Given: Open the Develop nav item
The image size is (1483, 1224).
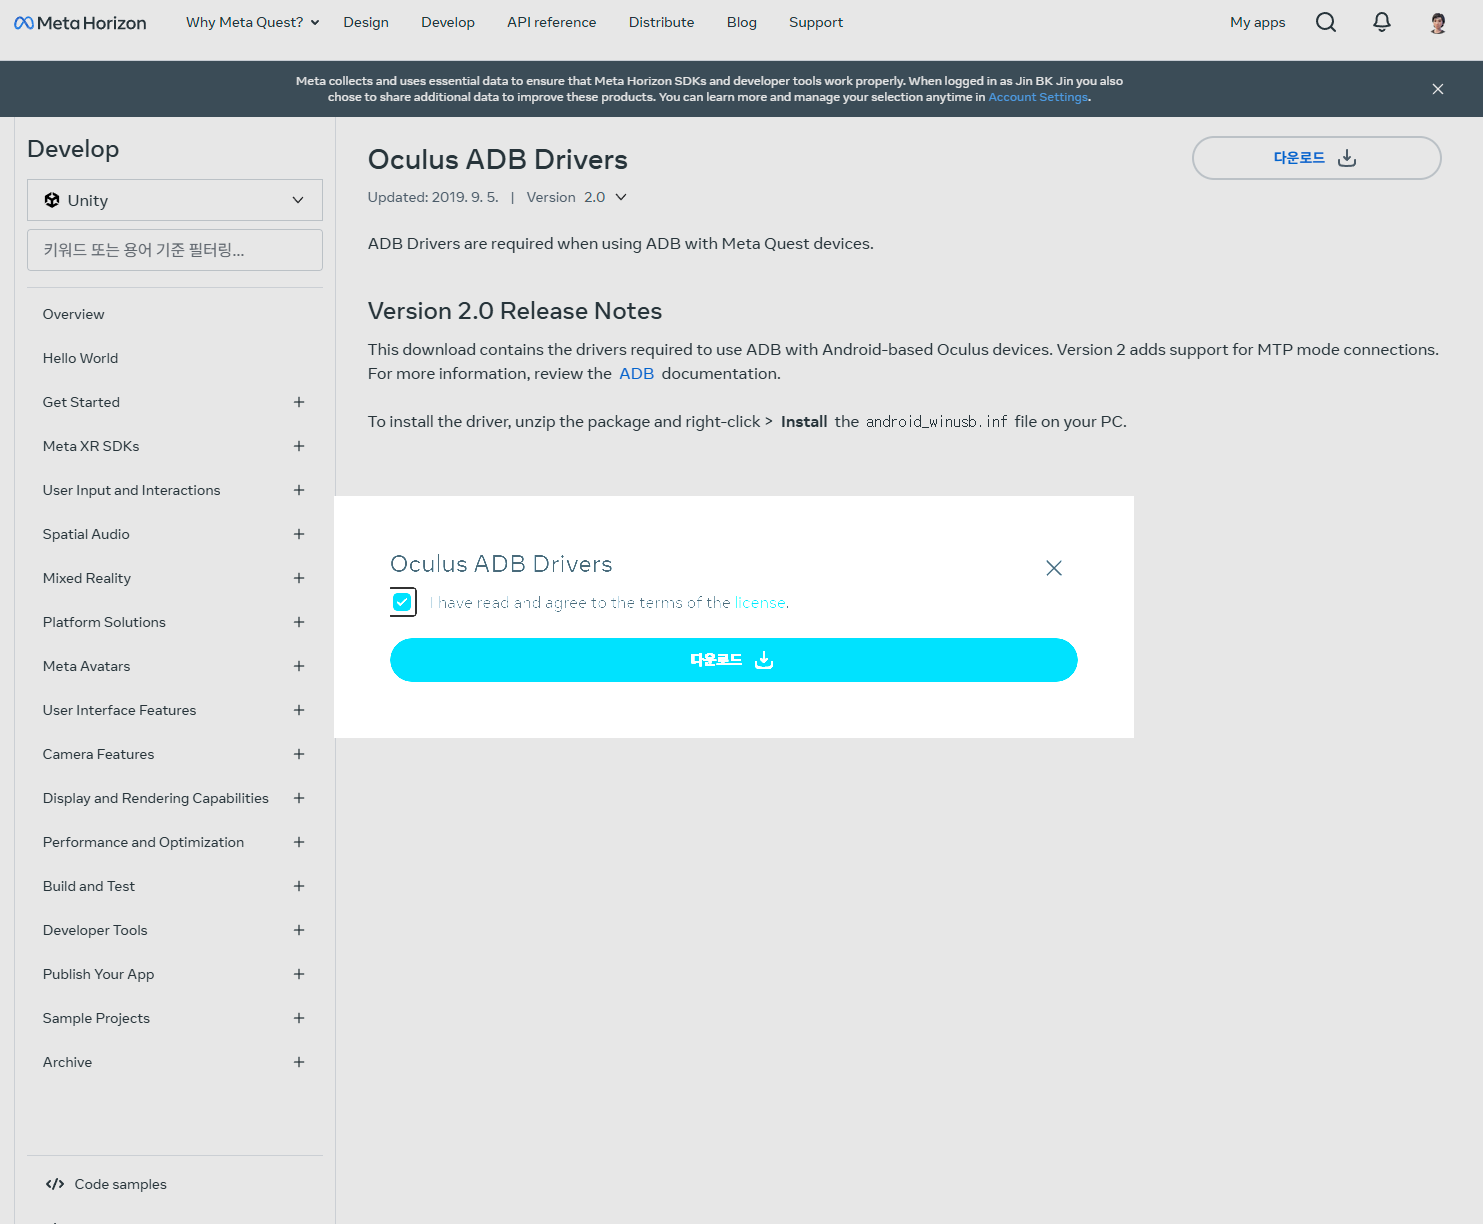Looking at the screenshot, I should (448, 22).
